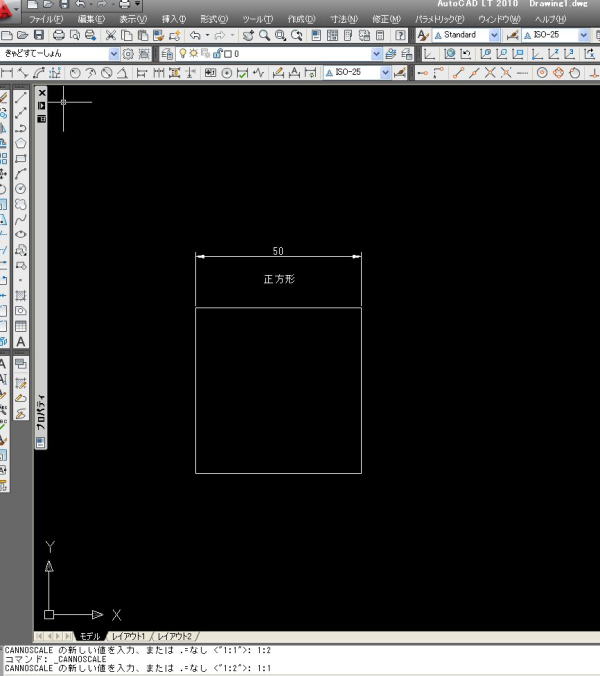Screen dimensions: 600x676
Task: Select the Multiline Text 'A' tool
Action: click(x=21, y=341)
